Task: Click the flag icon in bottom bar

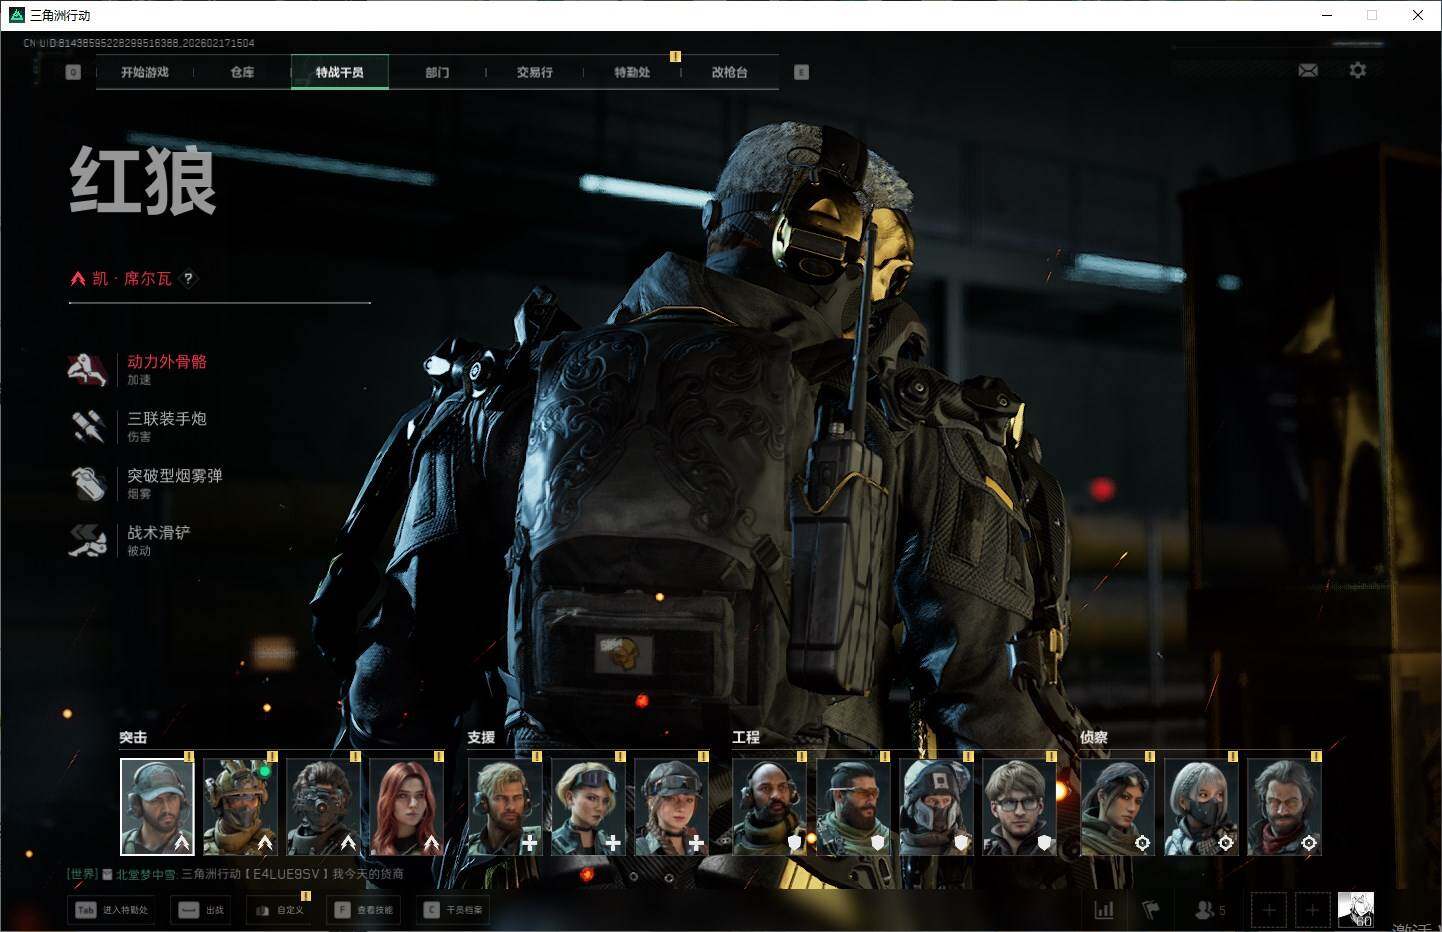Action: pos(1151,910)
